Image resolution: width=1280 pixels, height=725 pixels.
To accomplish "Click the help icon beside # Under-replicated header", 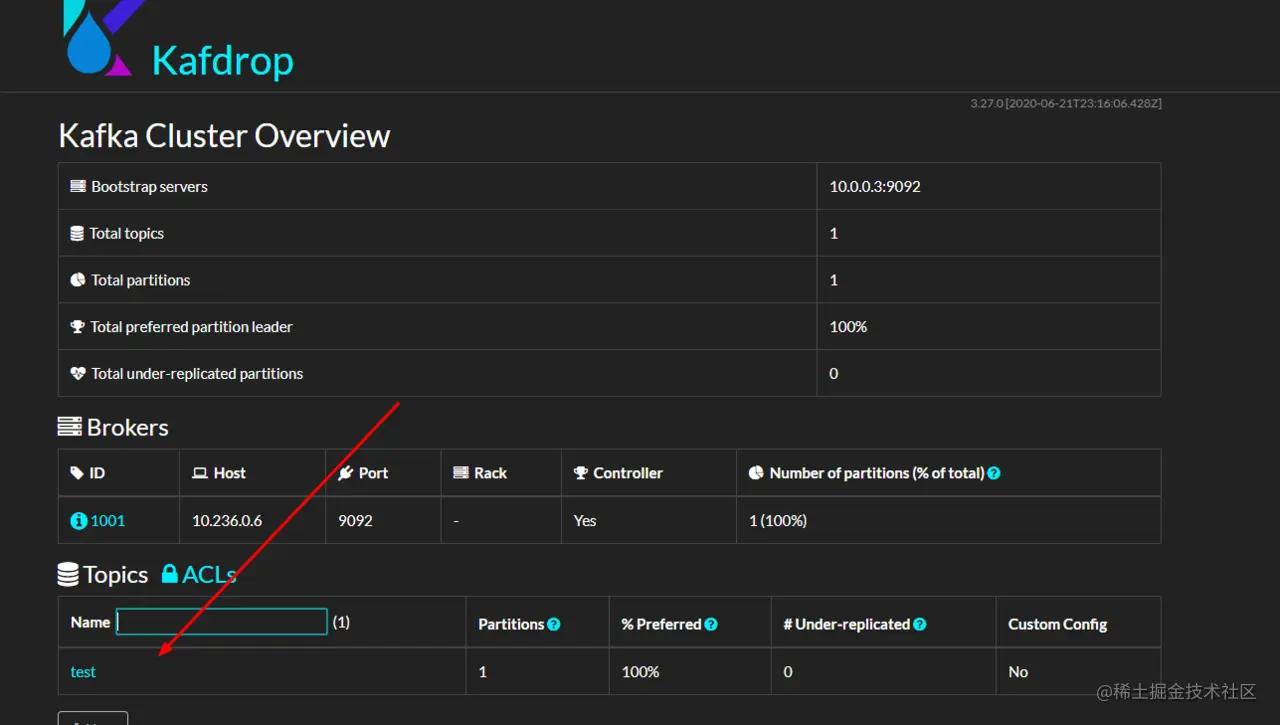I will click(x=920, y=624).
